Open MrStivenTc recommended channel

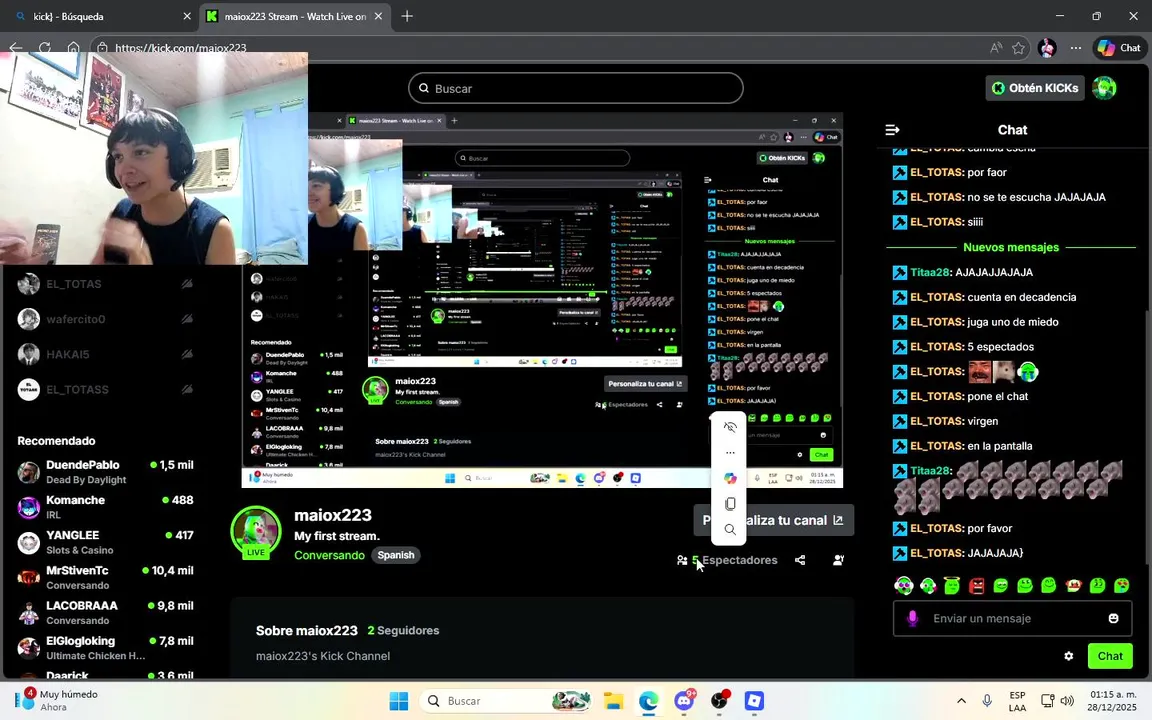[x=105, y=577]
